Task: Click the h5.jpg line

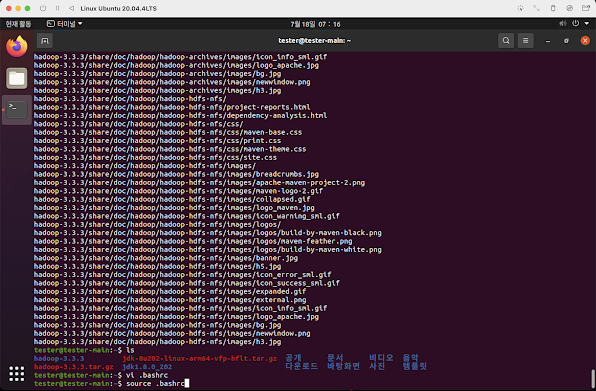Action: [157, 266]
